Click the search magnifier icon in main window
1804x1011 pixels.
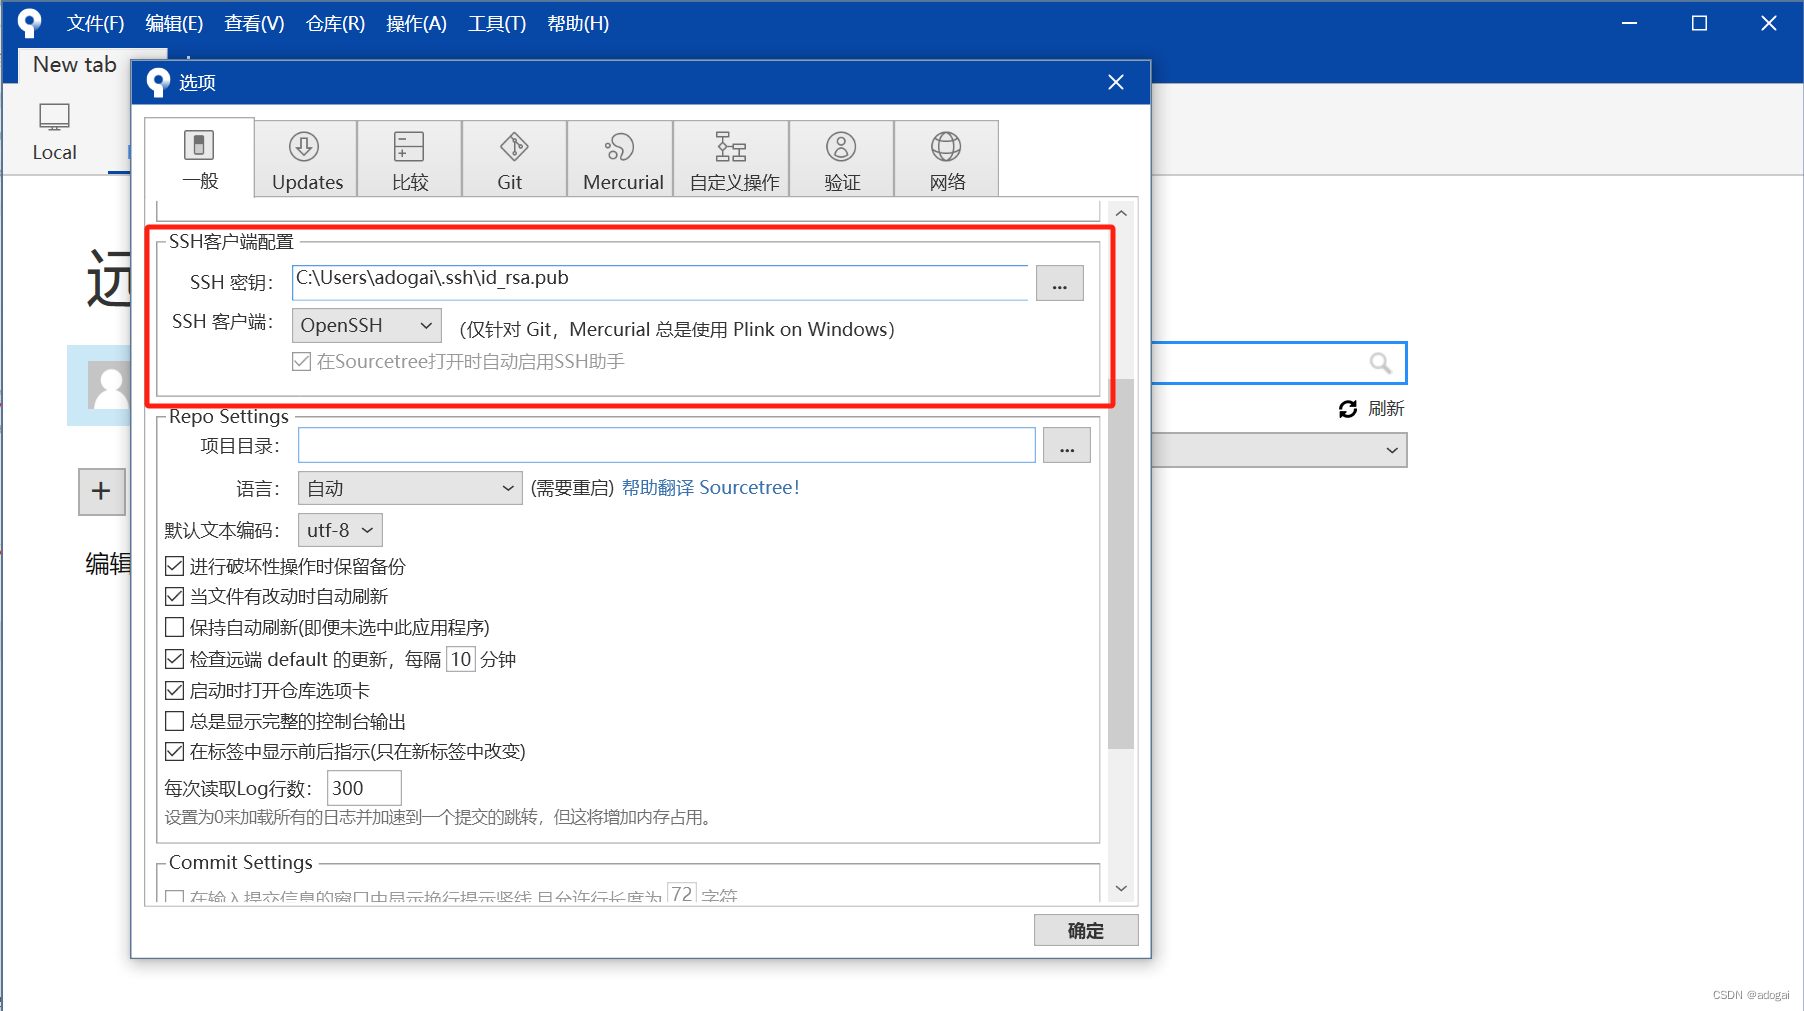tap(1380, 363)
